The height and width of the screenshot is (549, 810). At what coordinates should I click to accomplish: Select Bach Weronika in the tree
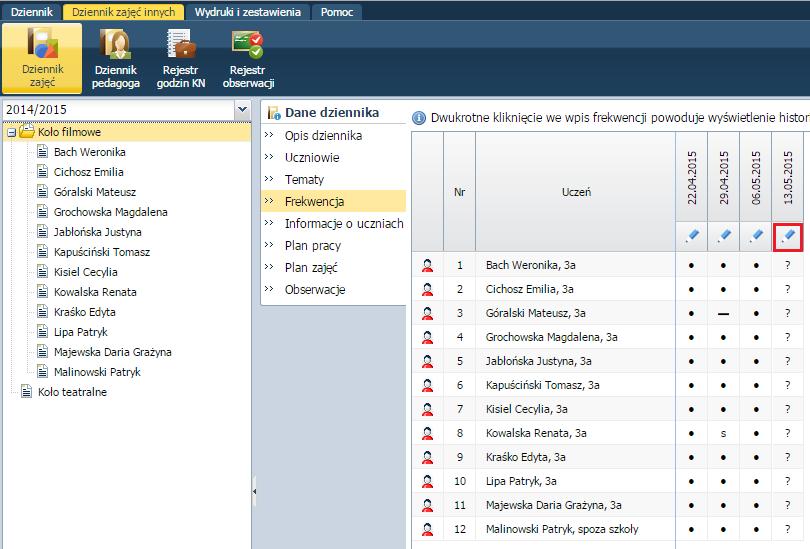89,152
